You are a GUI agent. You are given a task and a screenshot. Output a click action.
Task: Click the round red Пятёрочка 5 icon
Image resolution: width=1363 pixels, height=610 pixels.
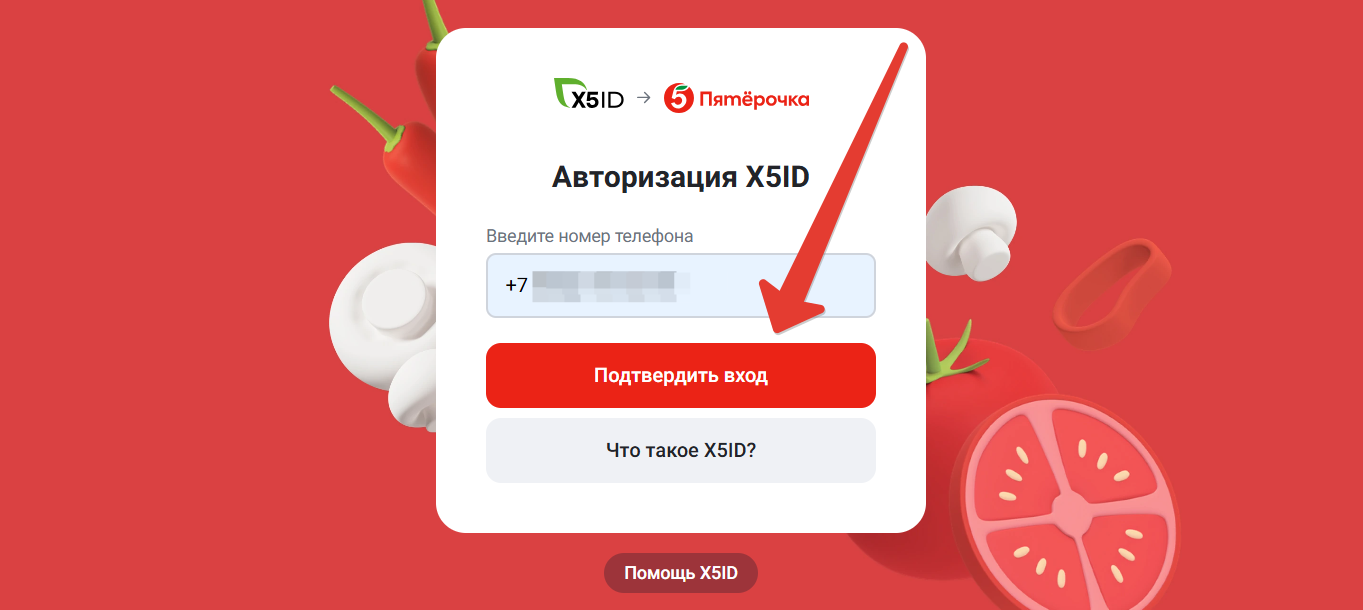[679, 98]
